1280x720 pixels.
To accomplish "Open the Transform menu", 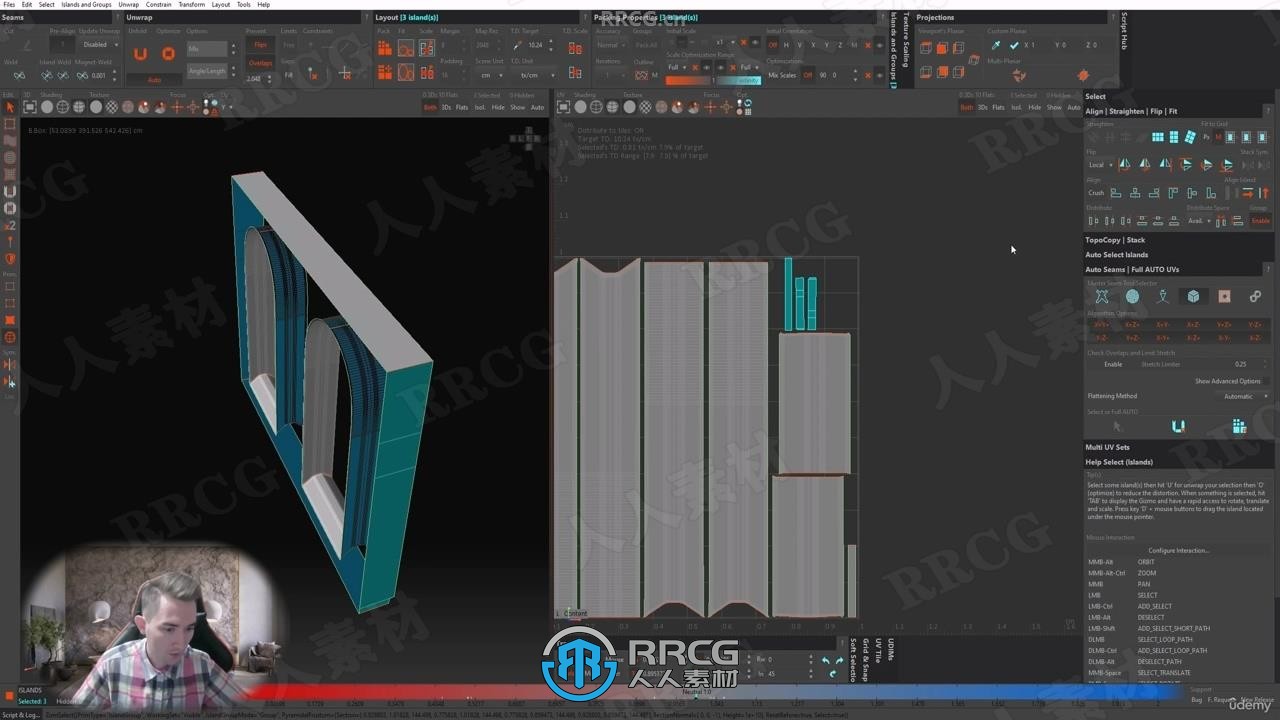I will pyautogui.click(x=191, y=4).
